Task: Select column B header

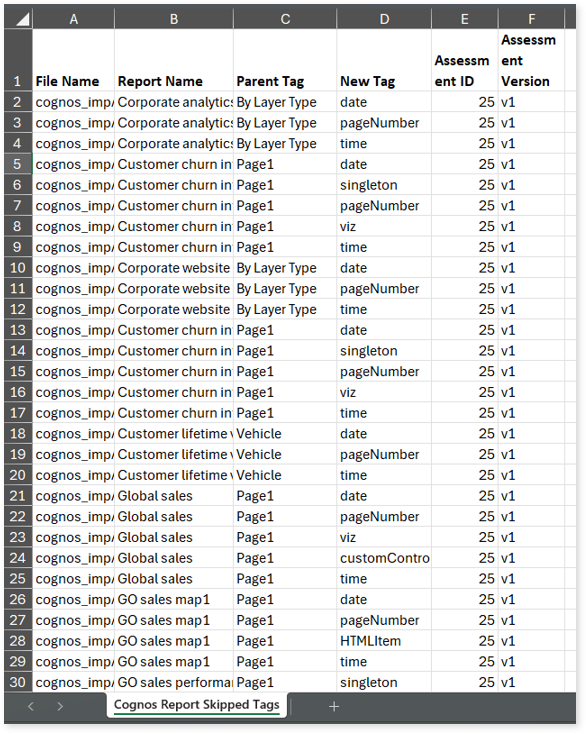Action: 174,19
